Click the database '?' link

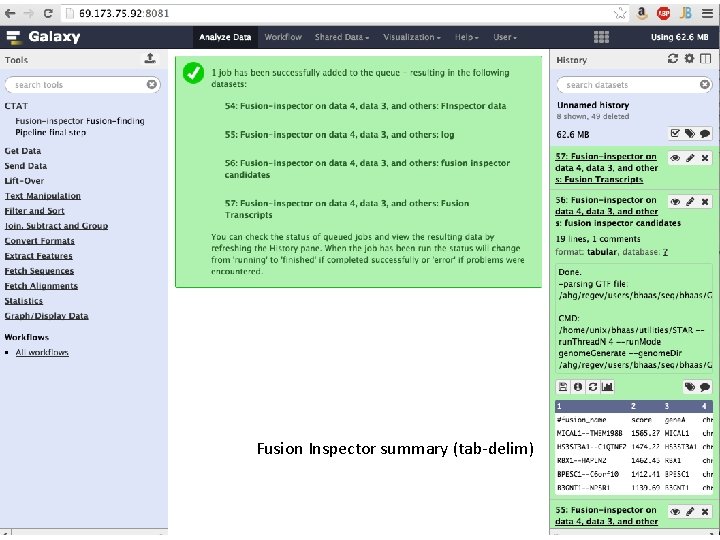(665, 252)
